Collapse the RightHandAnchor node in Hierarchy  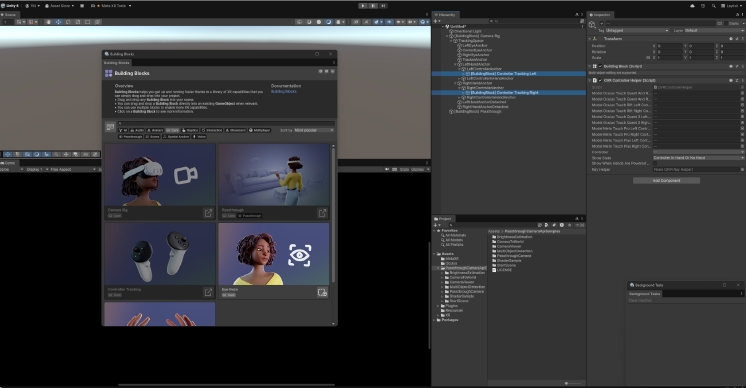[x=456, y=83]
